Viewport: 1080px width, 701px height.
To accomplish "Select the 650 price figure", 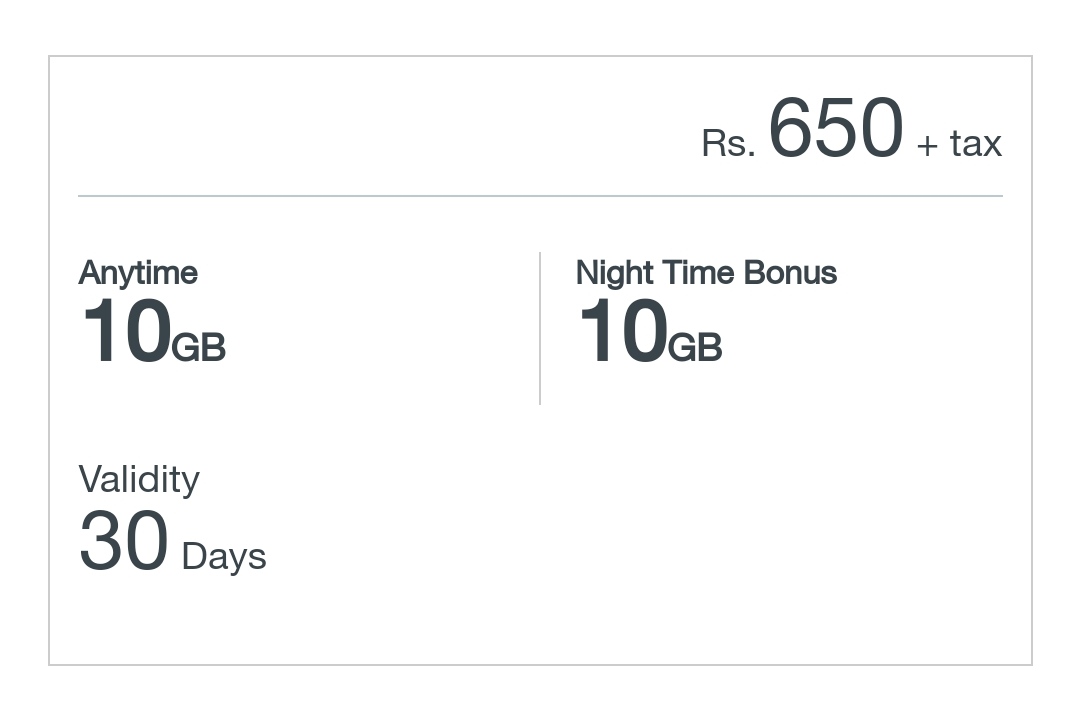I will pos(835,127).
